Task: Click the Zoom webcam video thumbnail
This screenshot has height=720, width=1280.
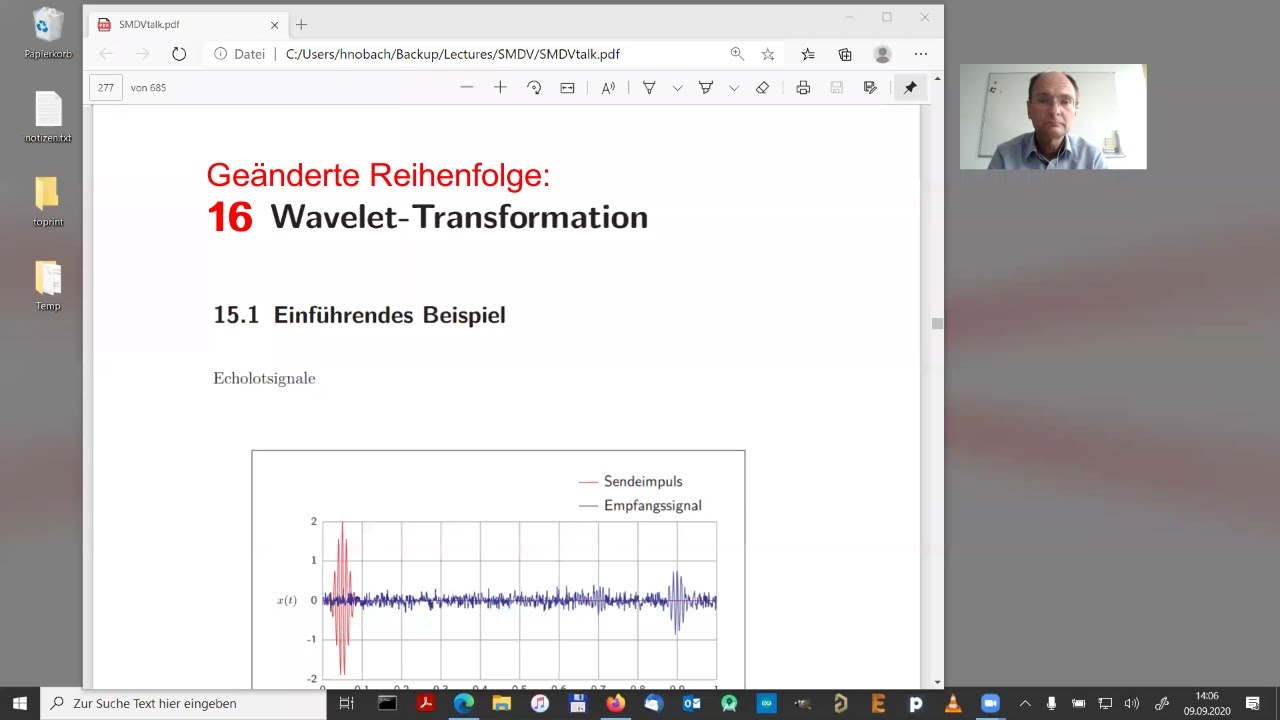Action: [x=1053, y=117]
